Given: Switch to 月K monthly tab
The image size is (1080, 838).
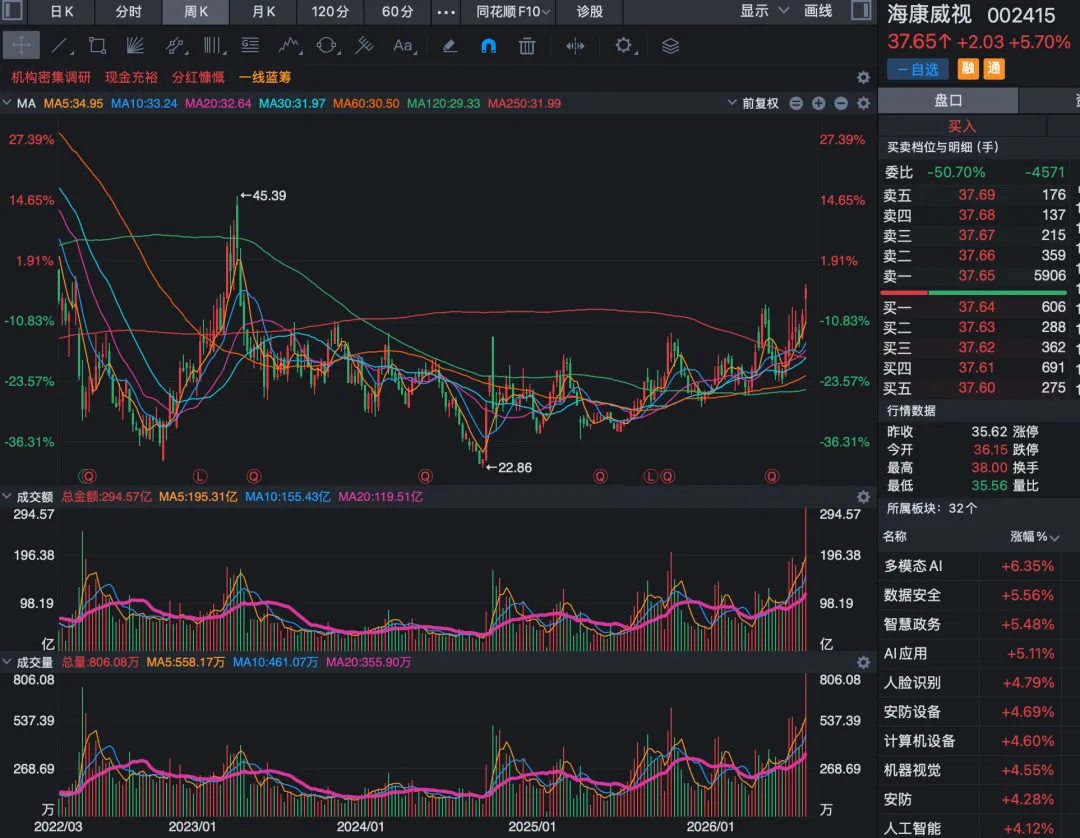Looking at the screenshot, I should (263, 11).
